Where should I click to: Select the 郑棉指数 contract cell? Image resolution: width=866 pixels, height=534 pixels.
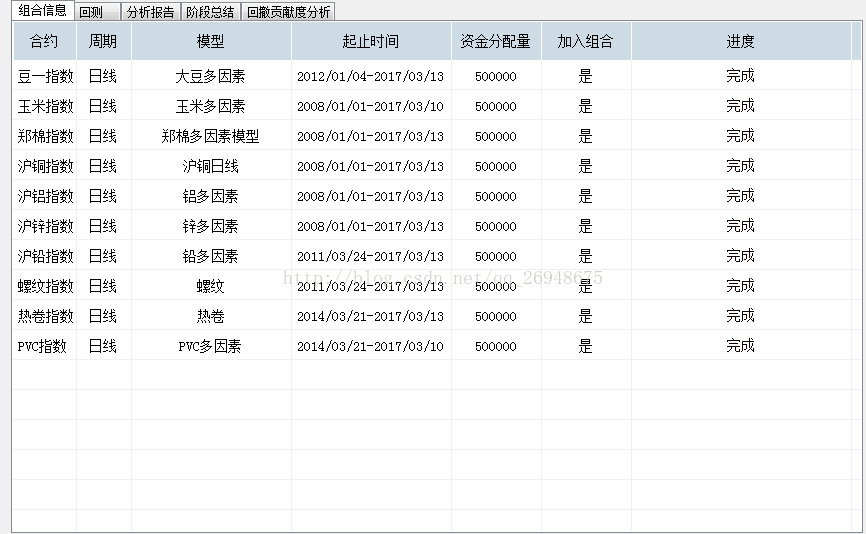click(45, 136)
